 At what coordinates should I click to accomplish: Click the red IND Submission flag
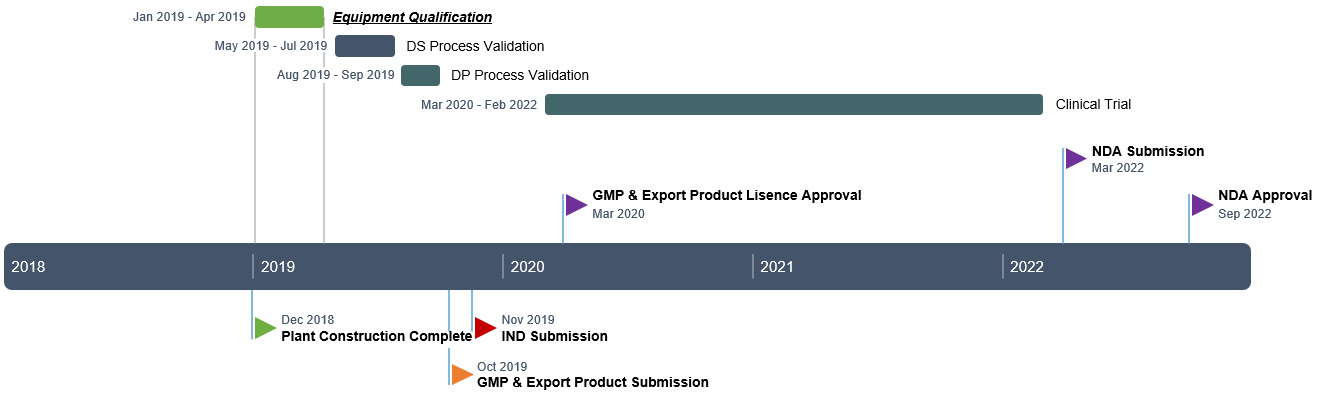pos(485,328)
